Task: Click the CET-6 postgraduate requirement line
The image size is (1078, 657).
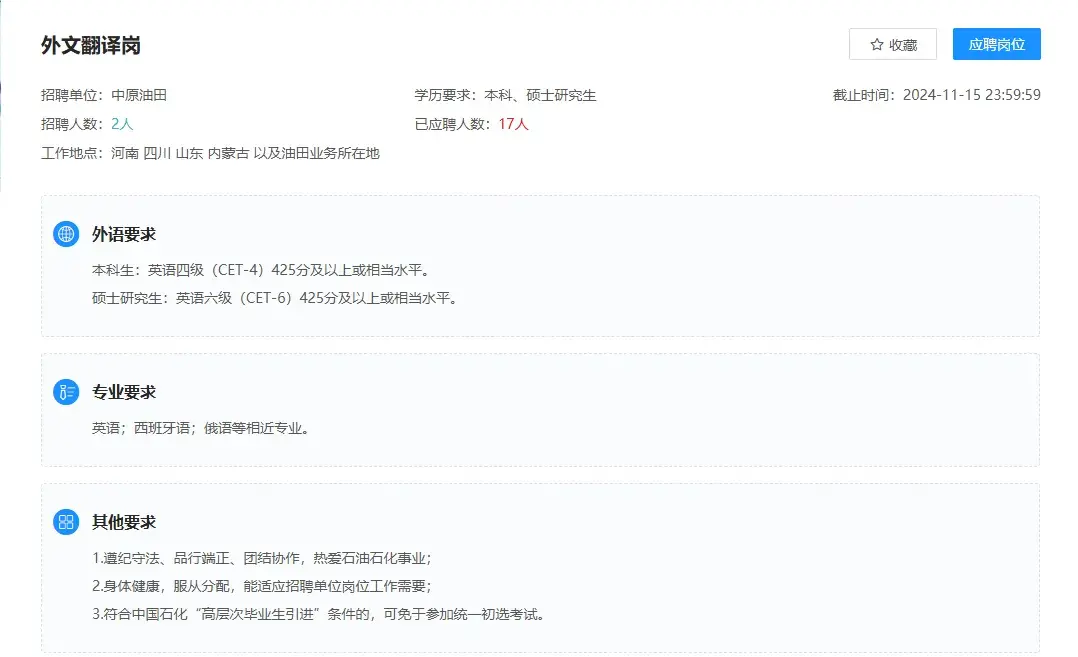Action: pos(275,298)
